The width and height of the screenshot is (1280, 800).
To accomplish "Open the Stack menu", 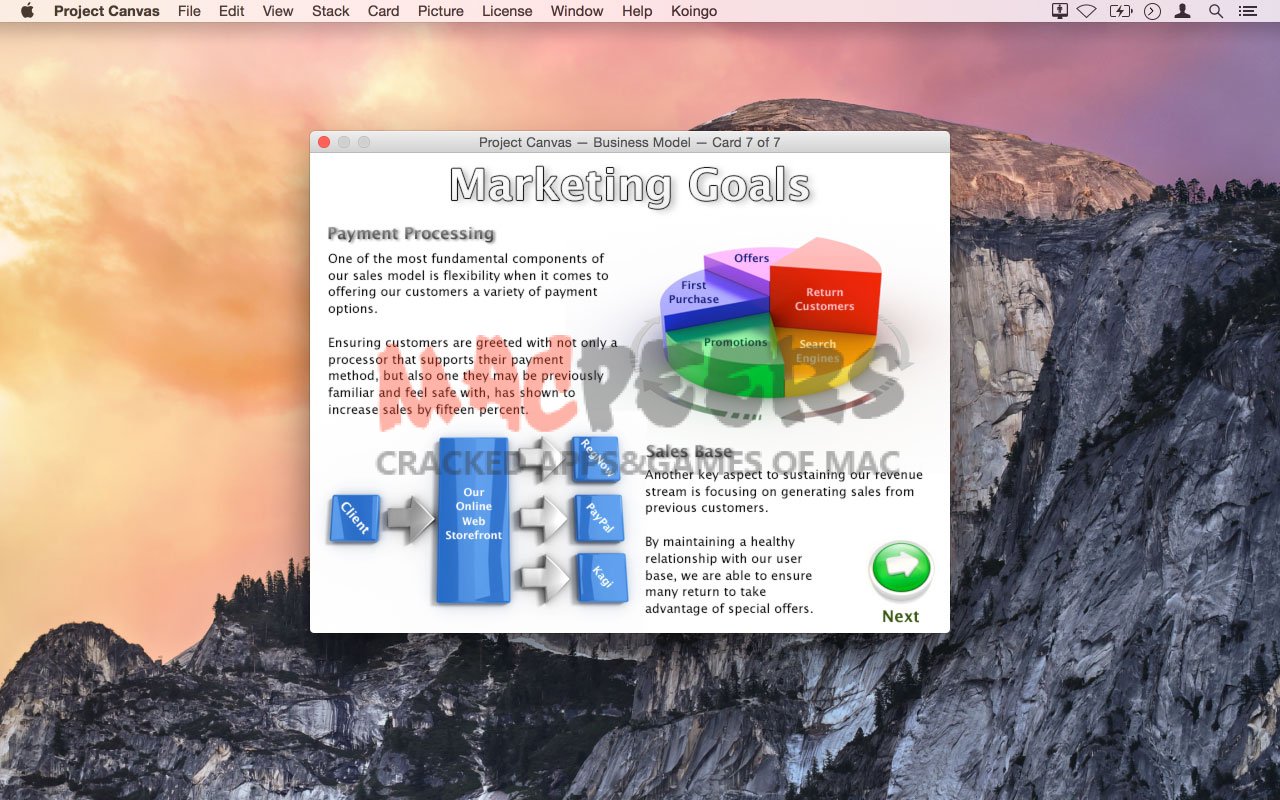I will [330, 11].
